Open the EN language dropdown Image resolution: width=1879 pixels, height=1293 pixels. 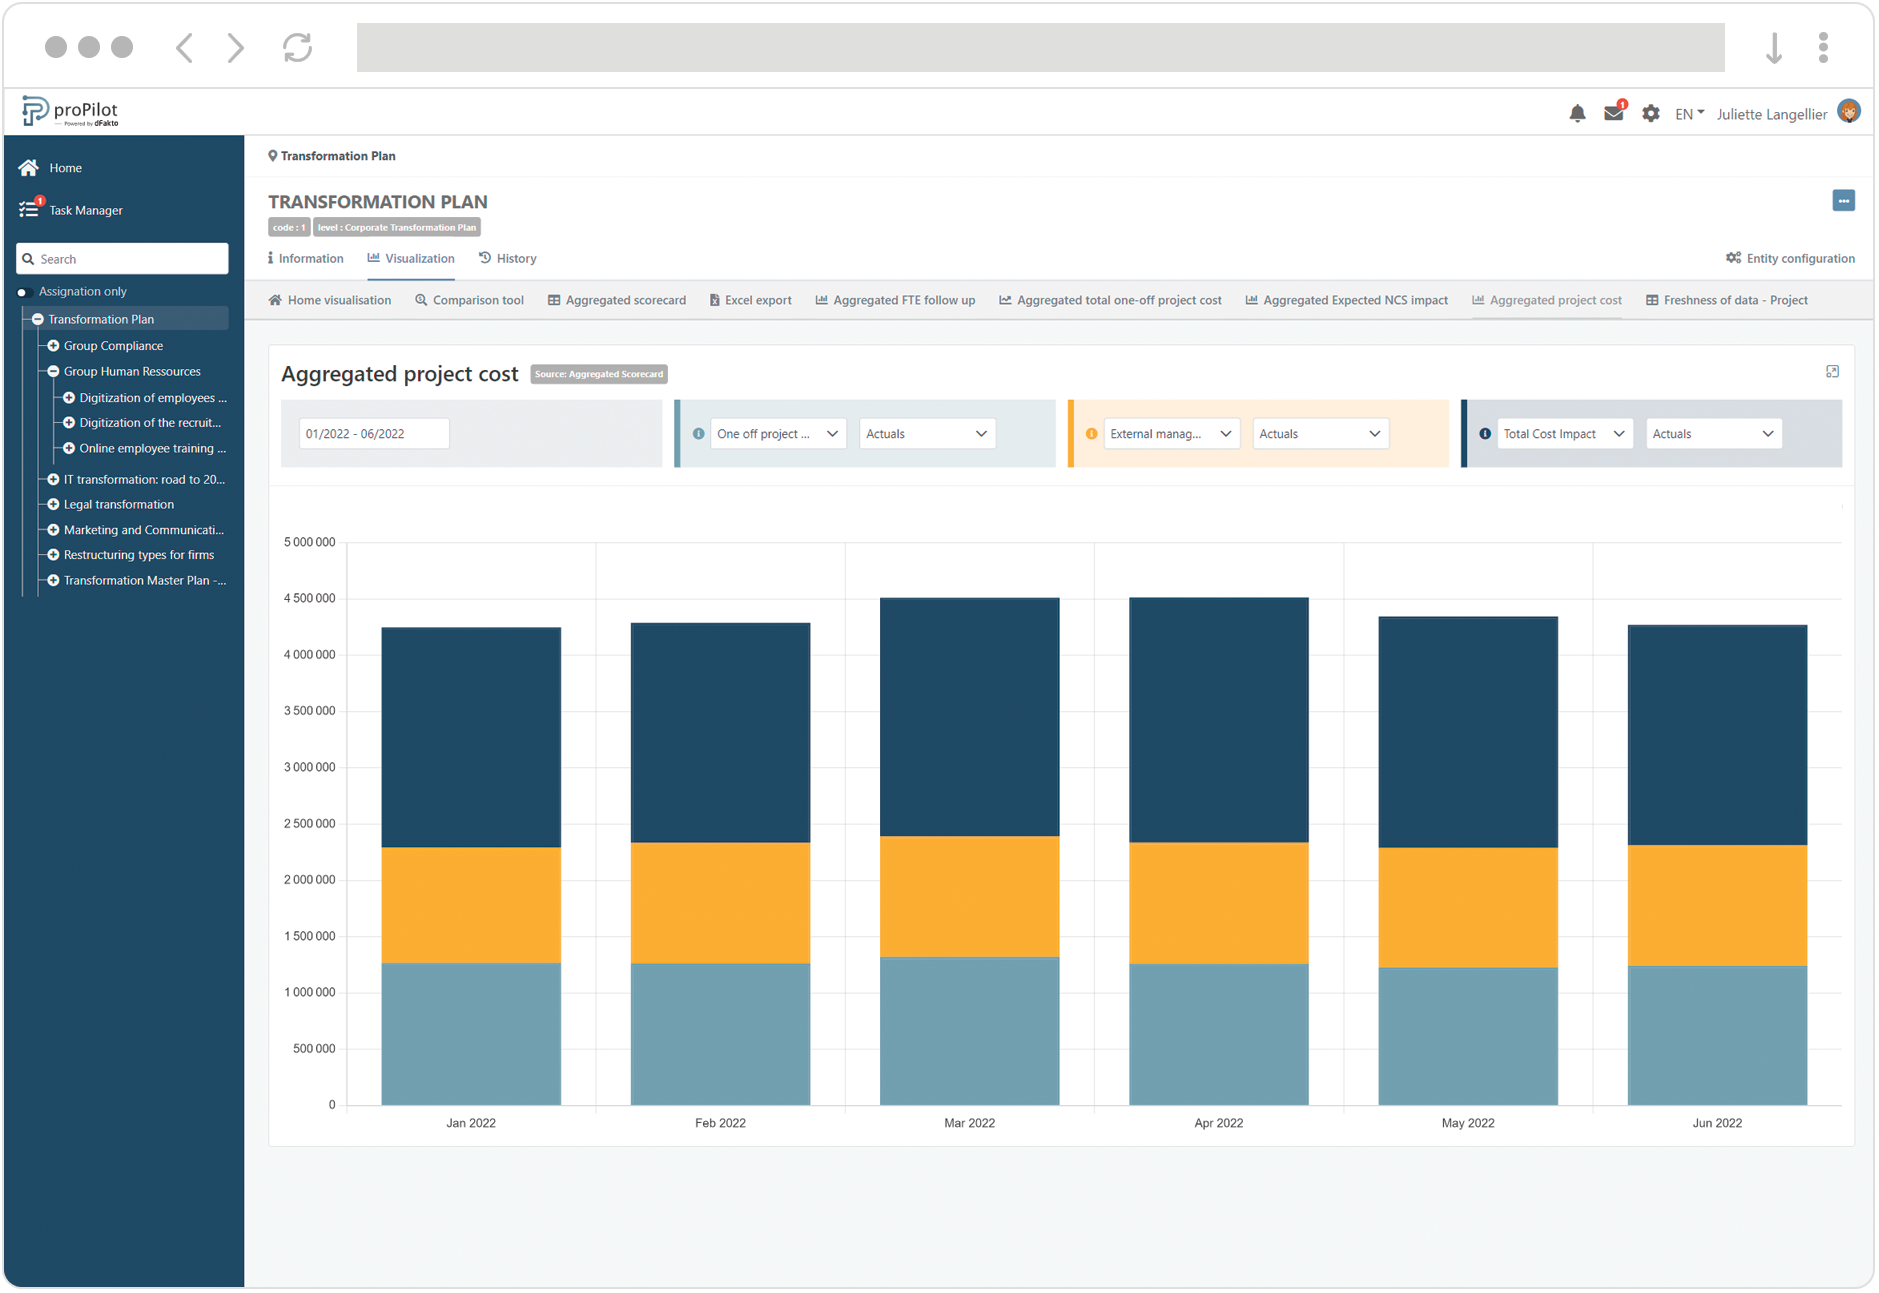(1689, 114)
